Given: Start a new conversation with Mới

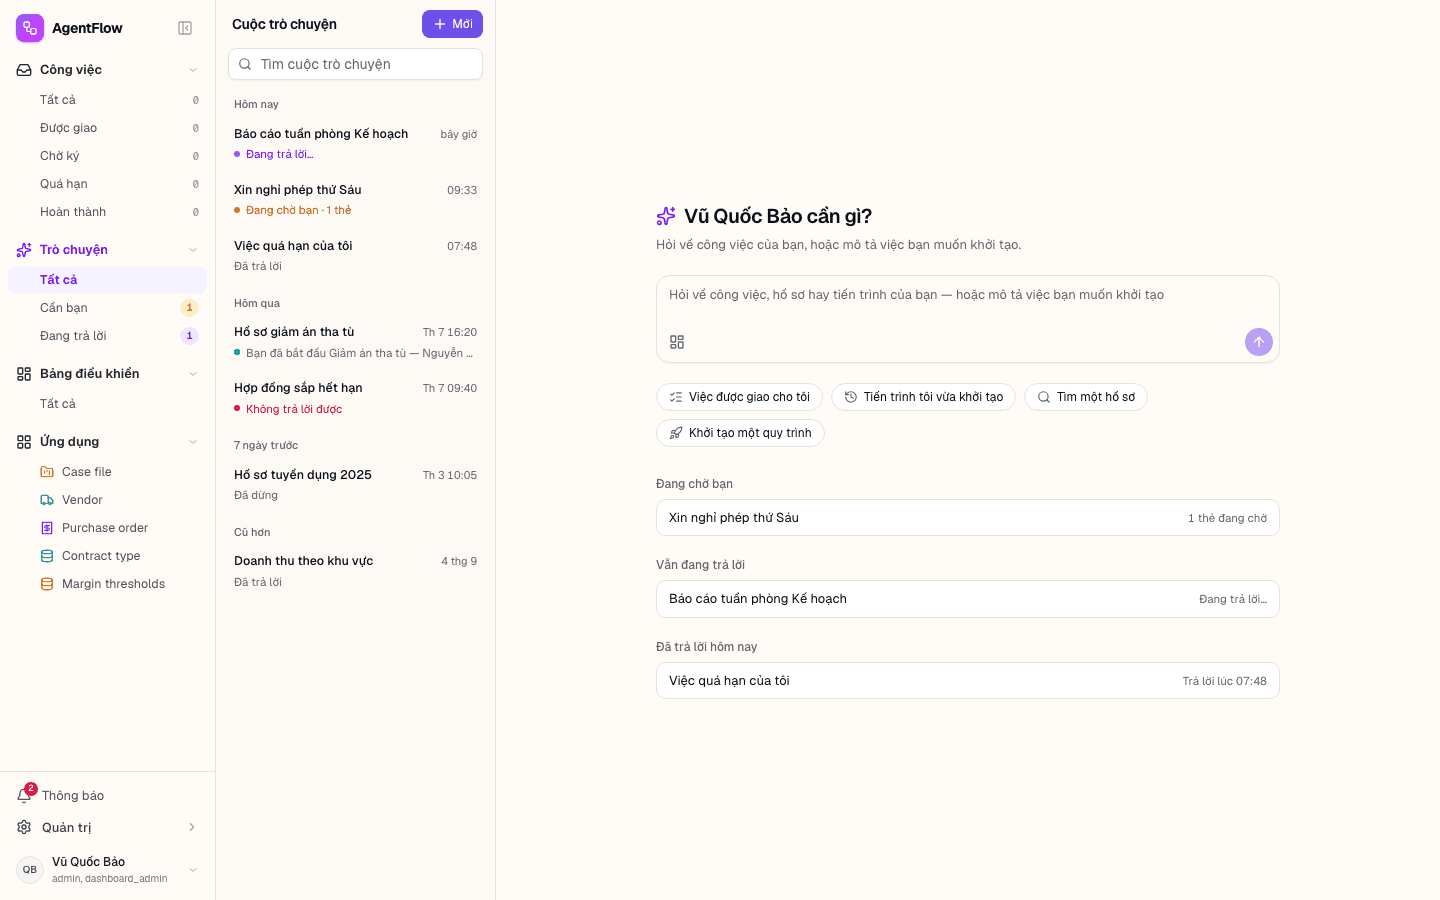Looking at the screenshot, I should click(452, 24).
